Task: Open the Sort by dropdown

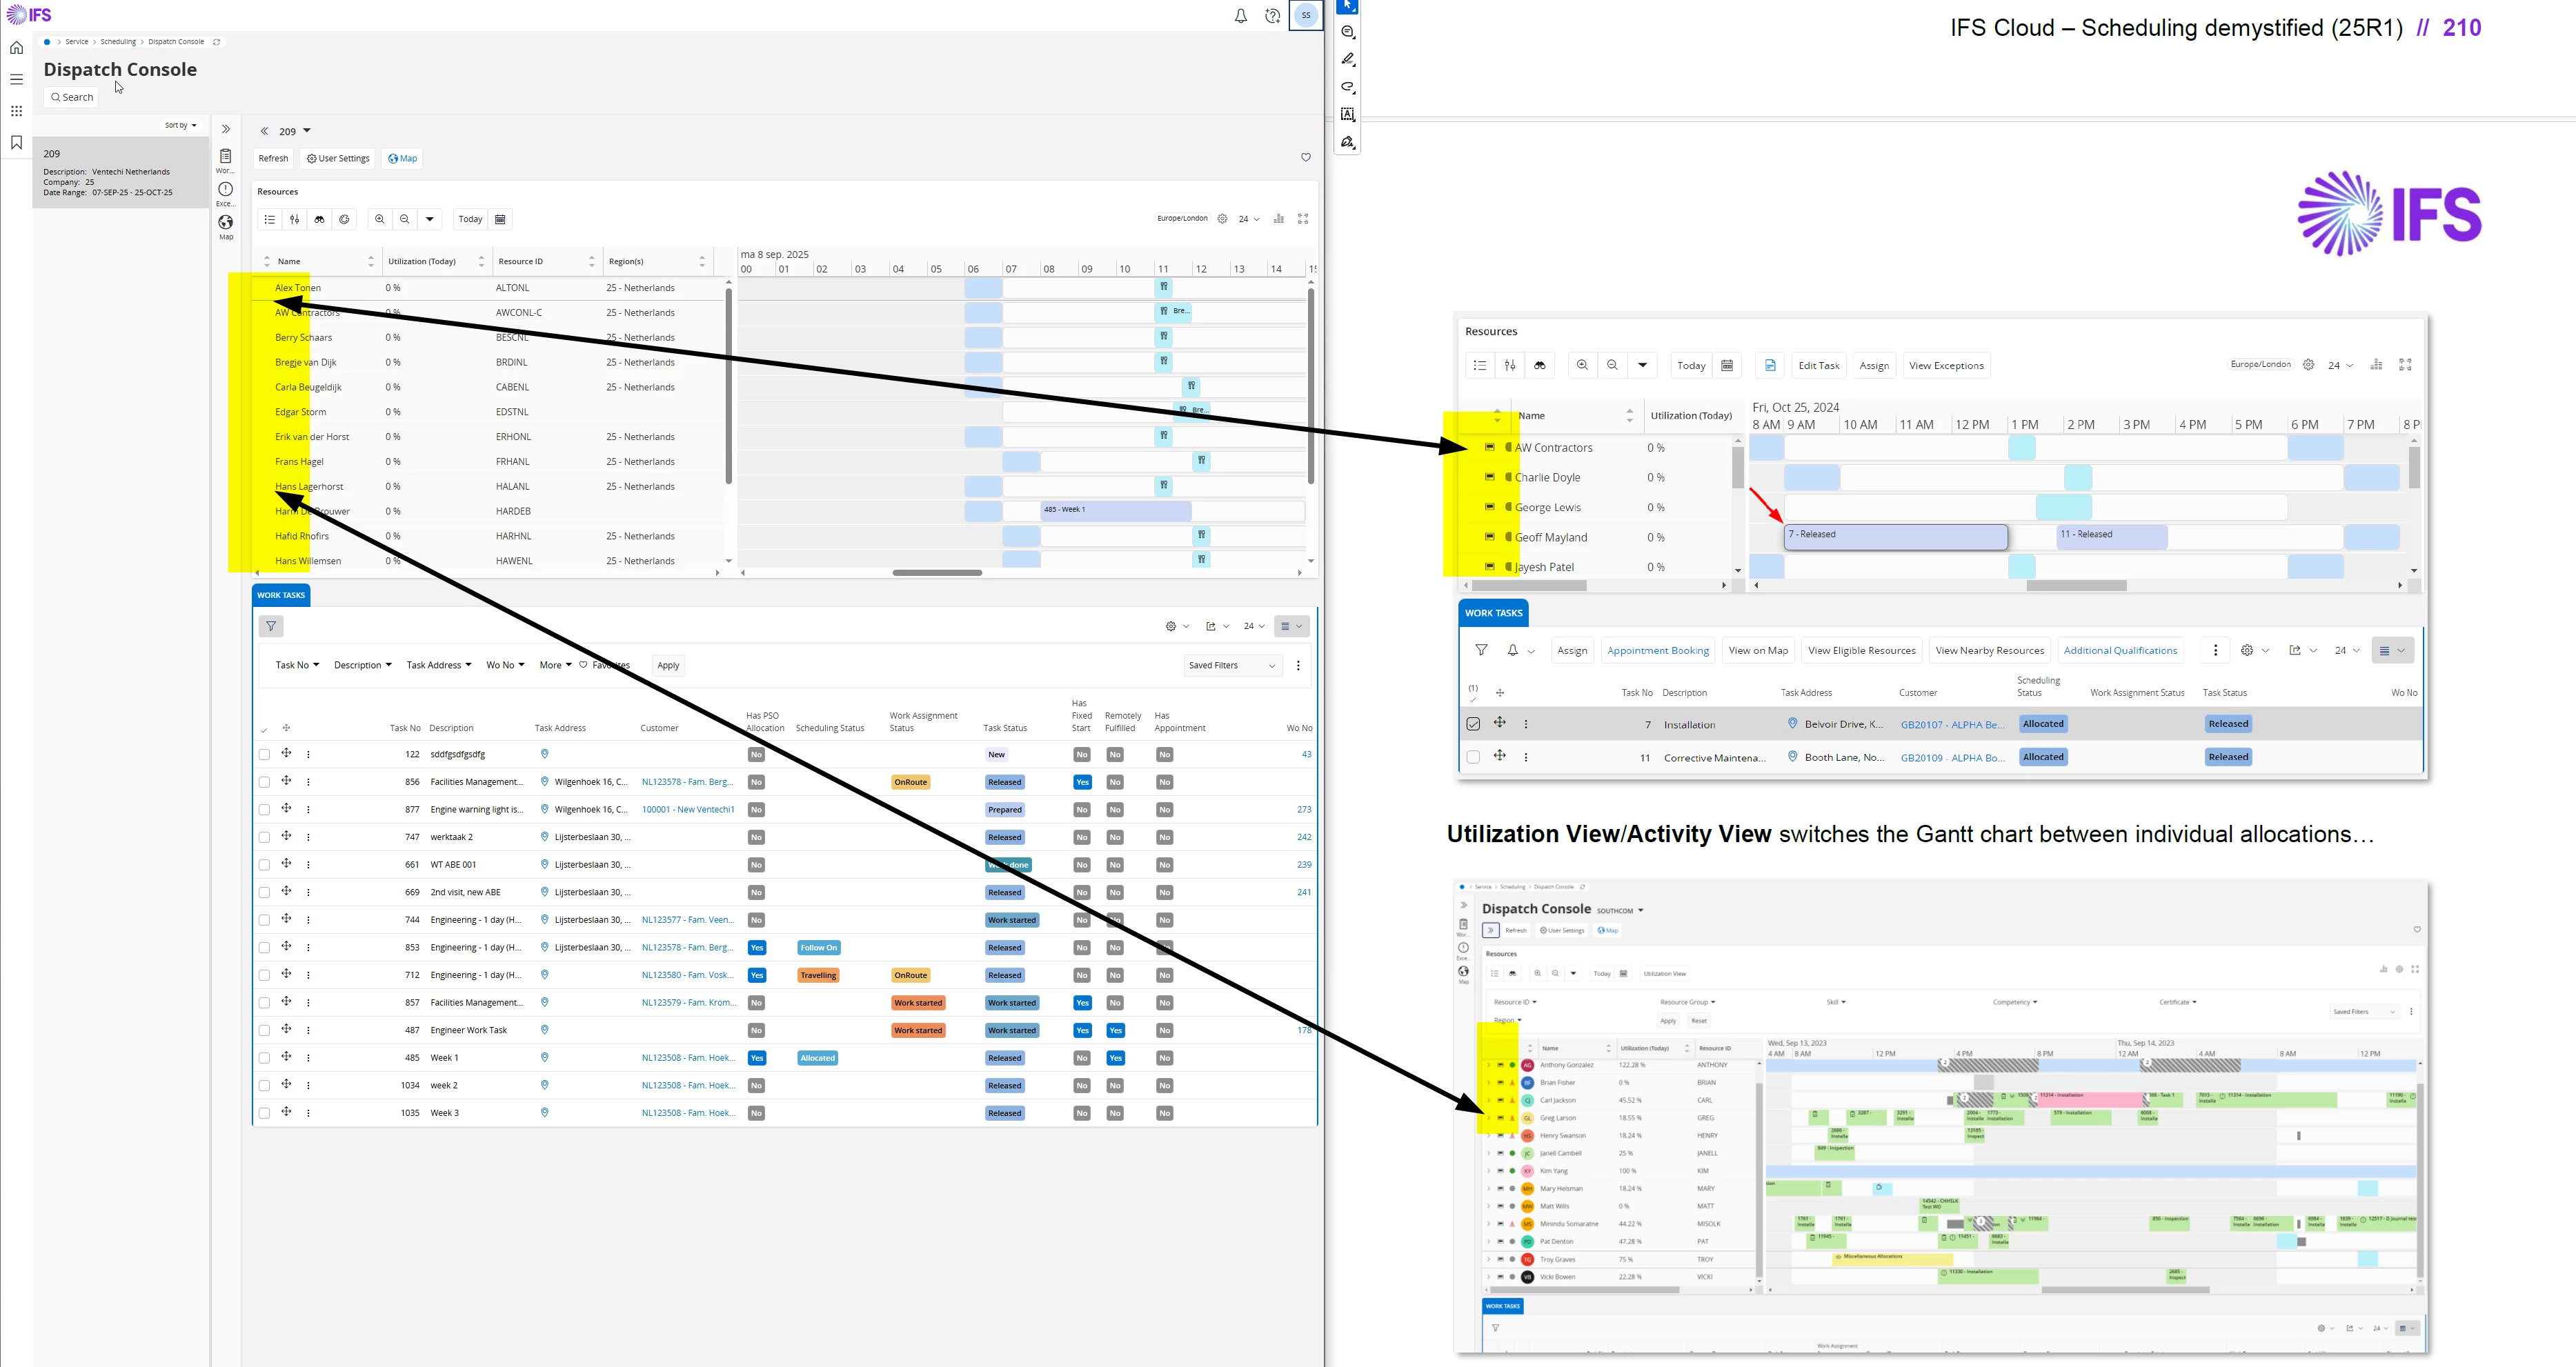Action: [181, 125]
